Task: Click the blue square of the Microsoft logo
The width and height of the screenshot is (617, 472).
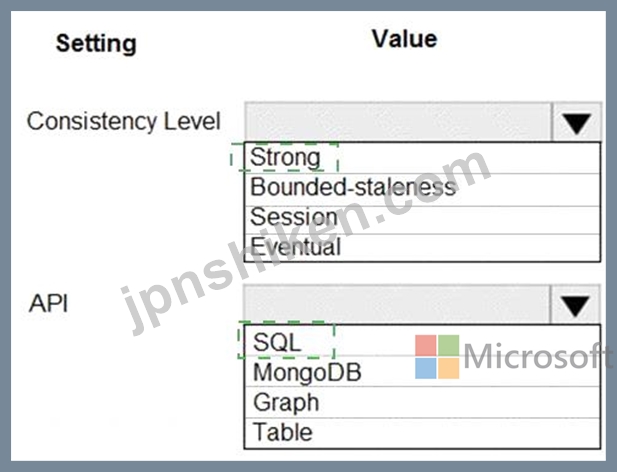Action: 426,368
